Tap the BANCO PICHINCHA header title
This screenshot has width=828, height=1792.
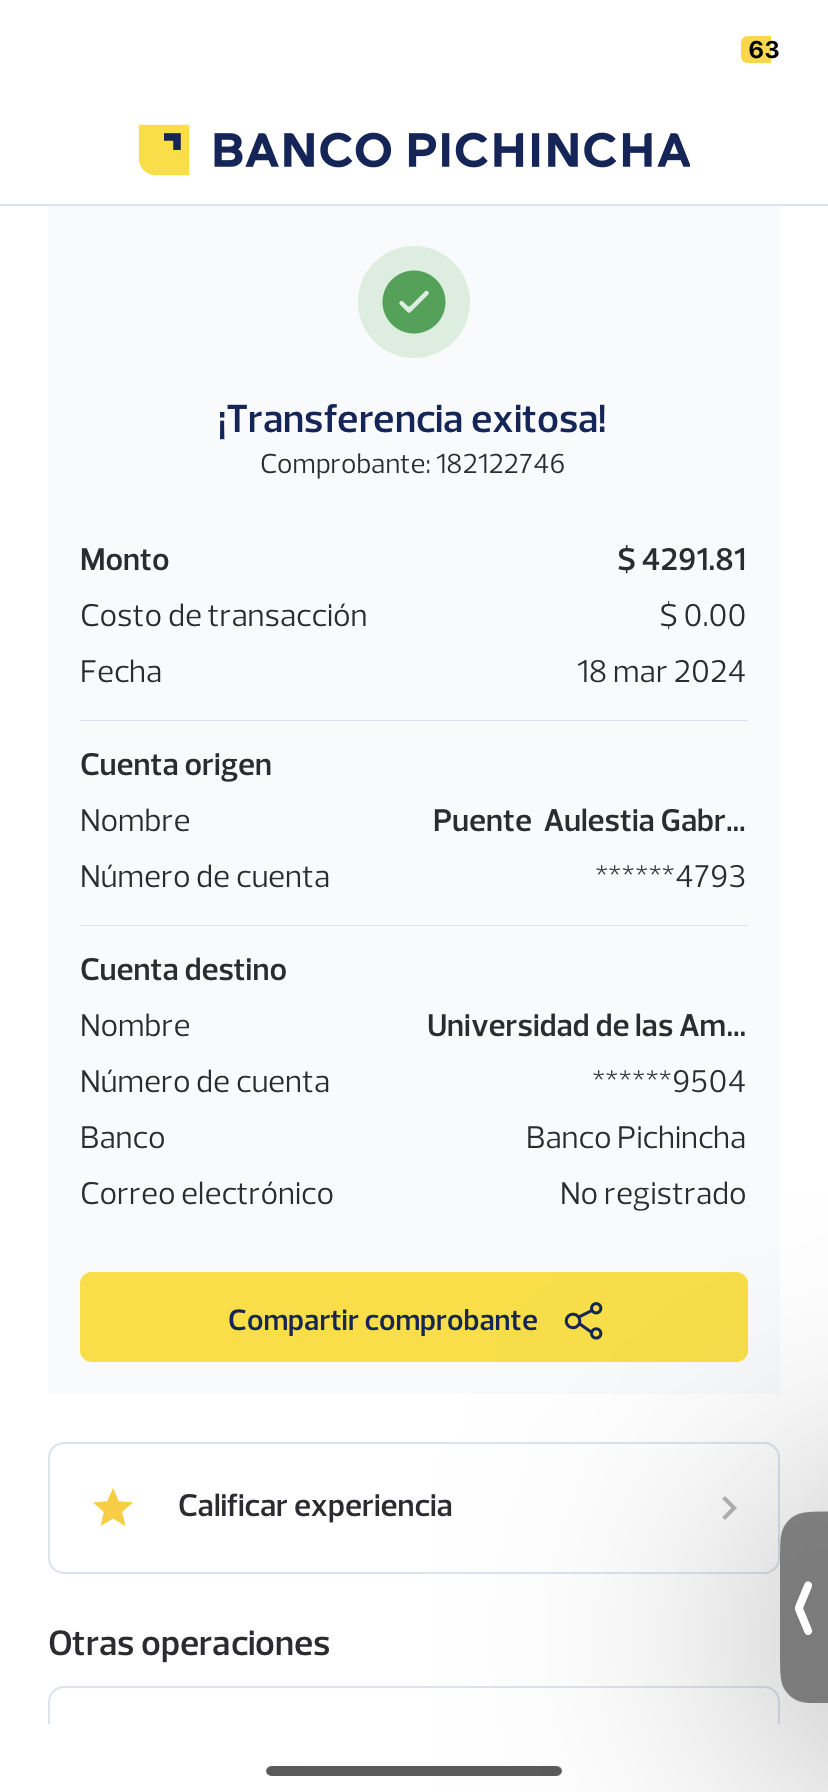tap(451, 151)
